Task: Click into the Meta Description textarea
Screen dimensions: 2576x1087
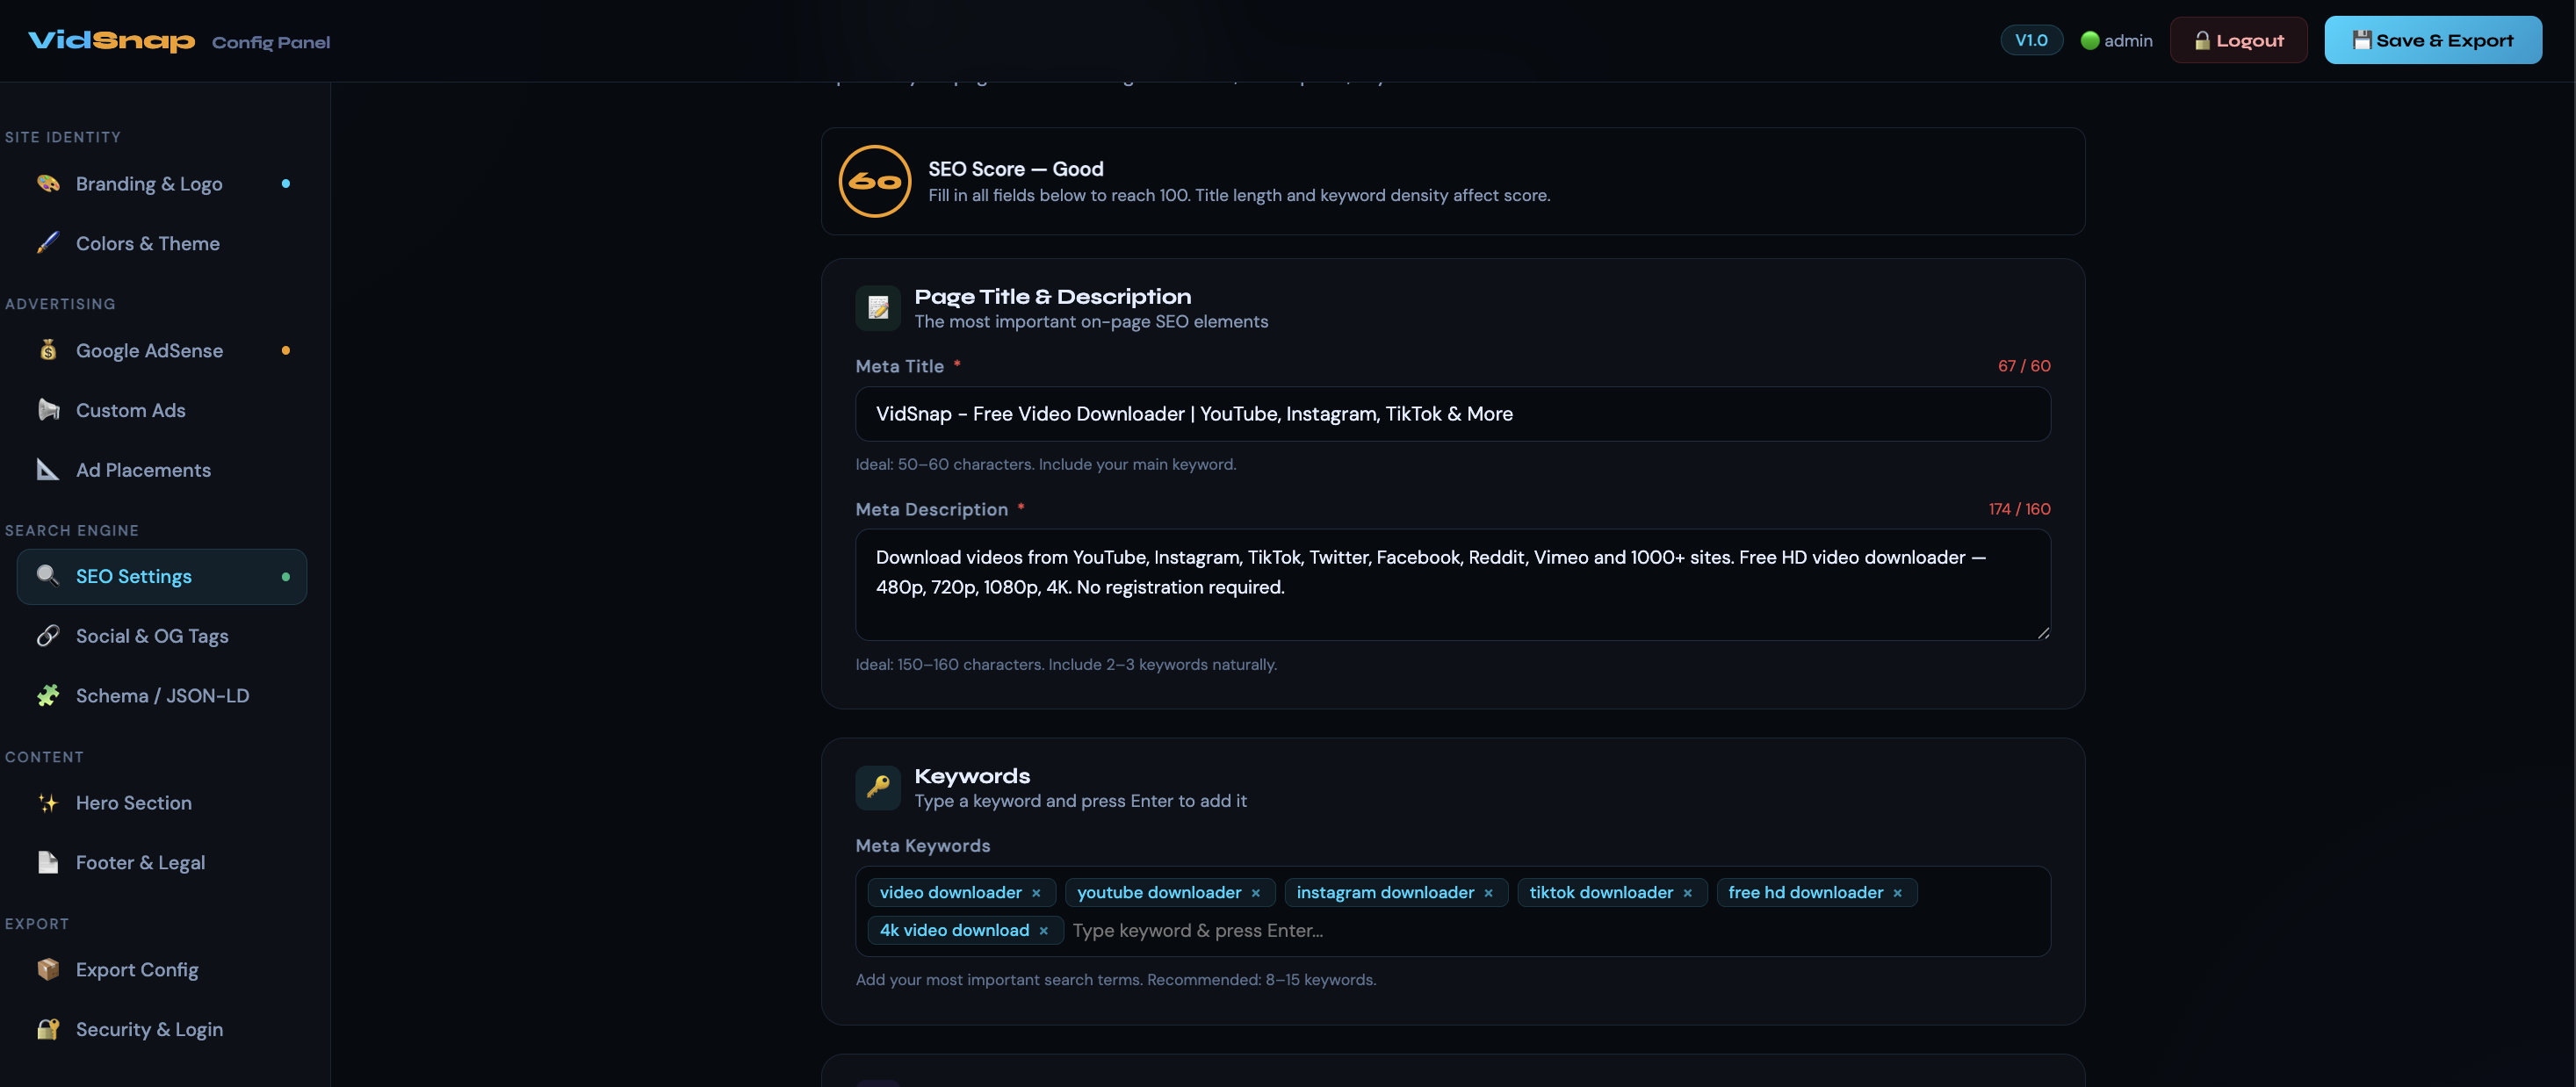Action: pos(1452,585)
